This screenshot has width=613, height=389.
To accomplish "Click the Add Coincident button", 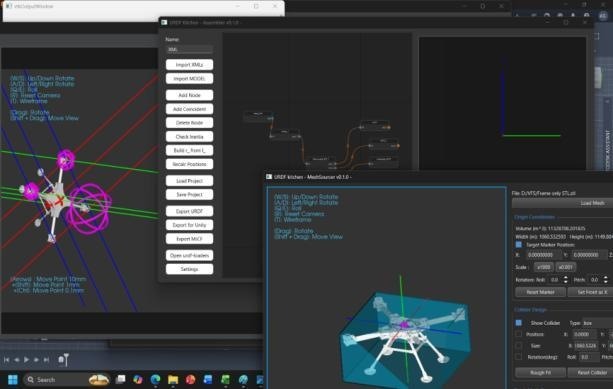I will tap(189, 109).
